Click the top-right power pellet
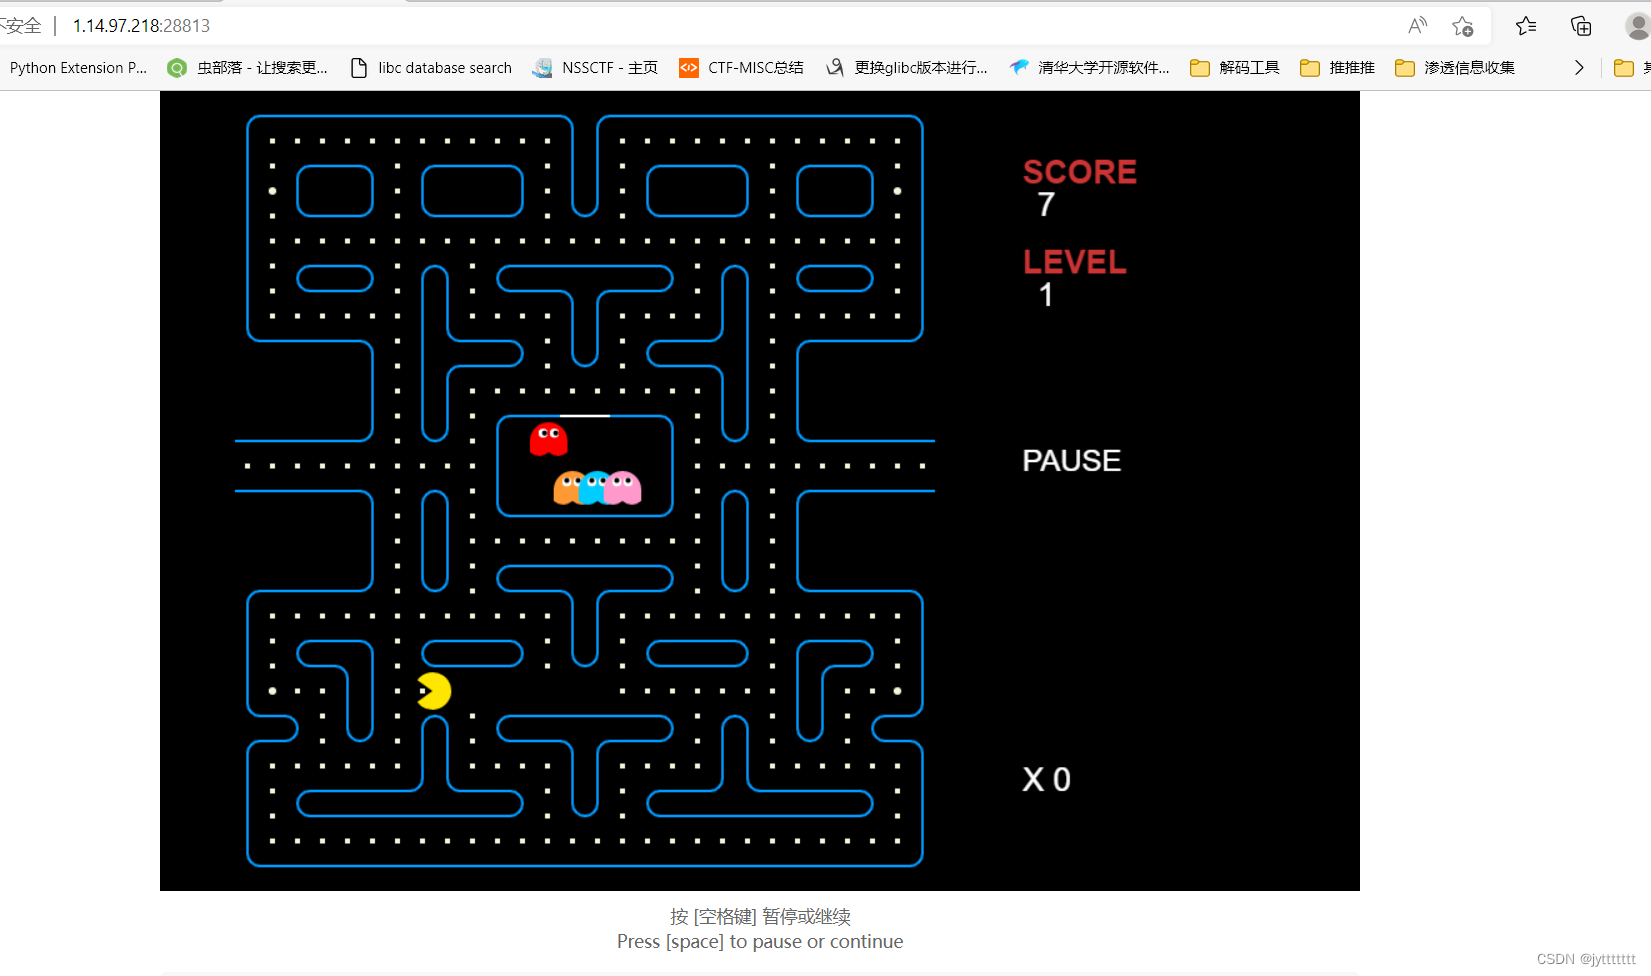1651x976 pixels. [x=897, y=191]
